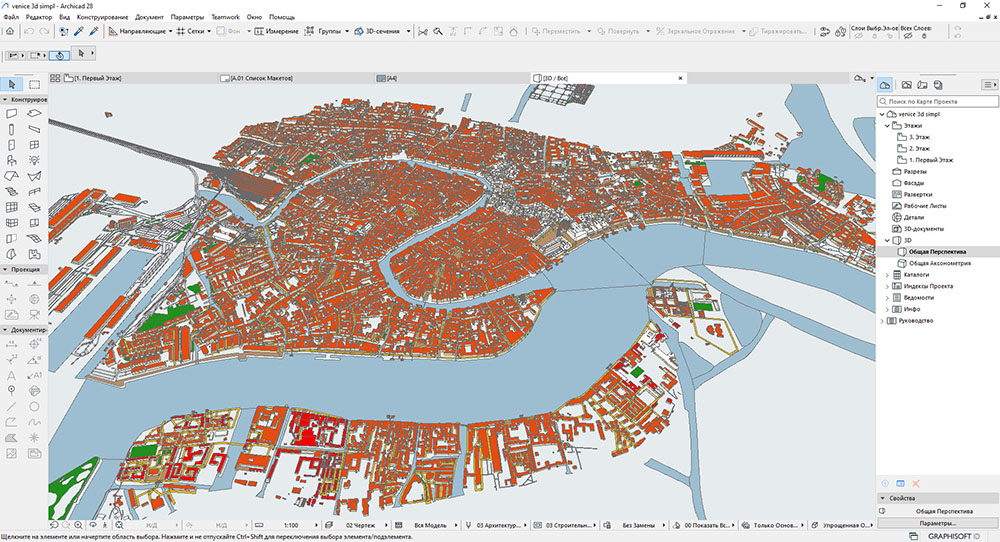
Task: Open the View Map icon in Navigator
Action: [906, 84]
